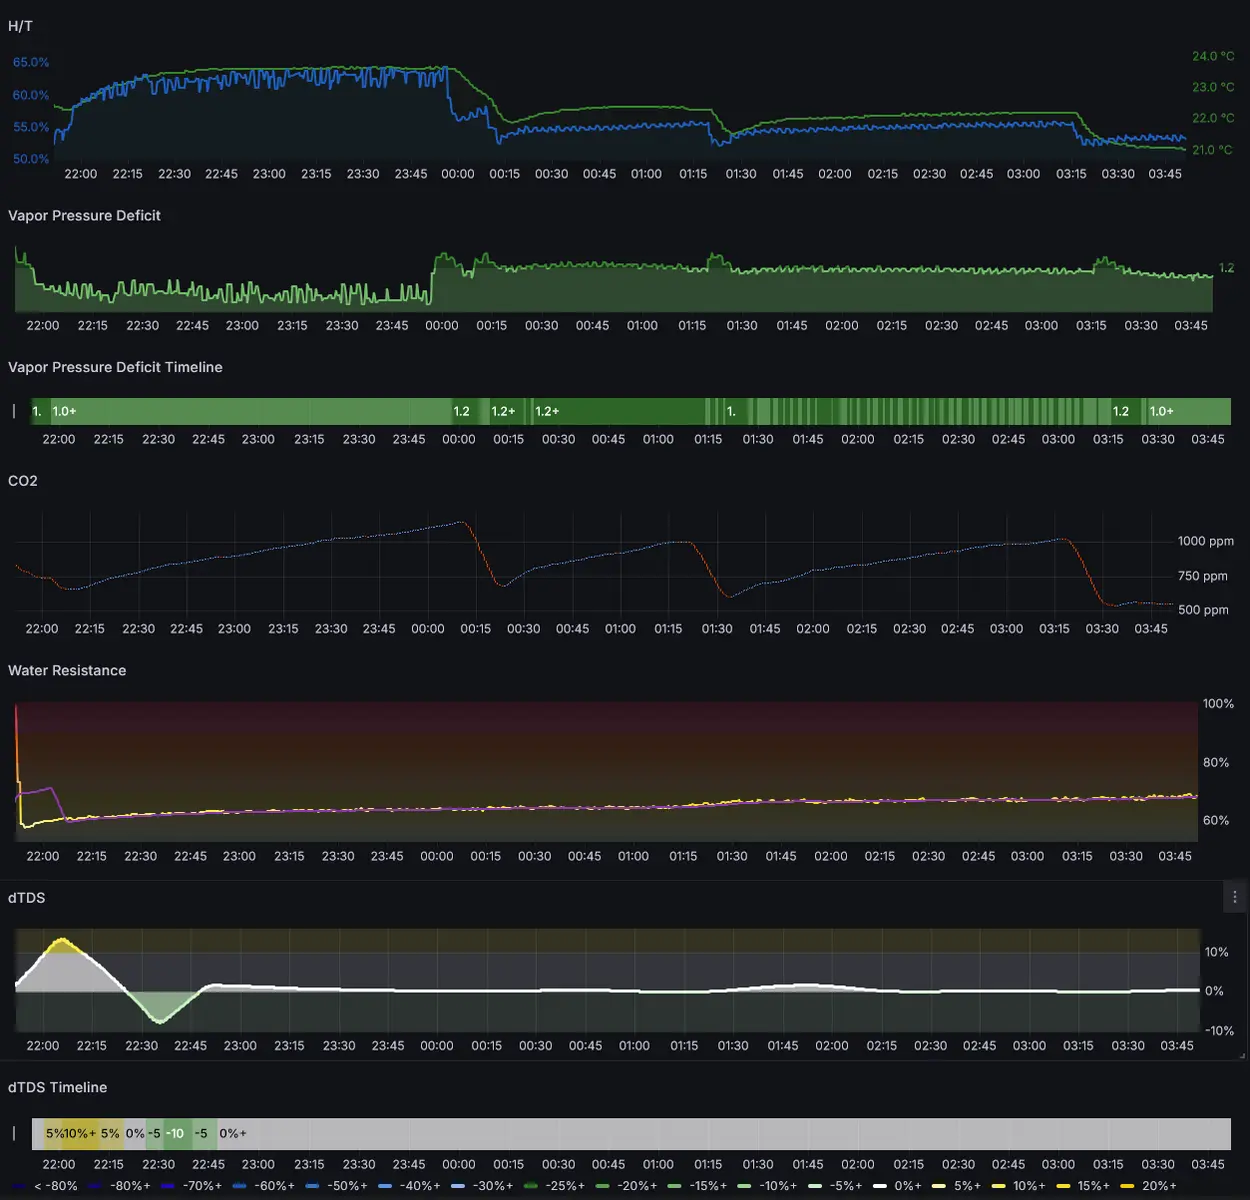Toggle the -60%+ series via legend label
Viewport: 1250px width, 1200px height.
275,1186
